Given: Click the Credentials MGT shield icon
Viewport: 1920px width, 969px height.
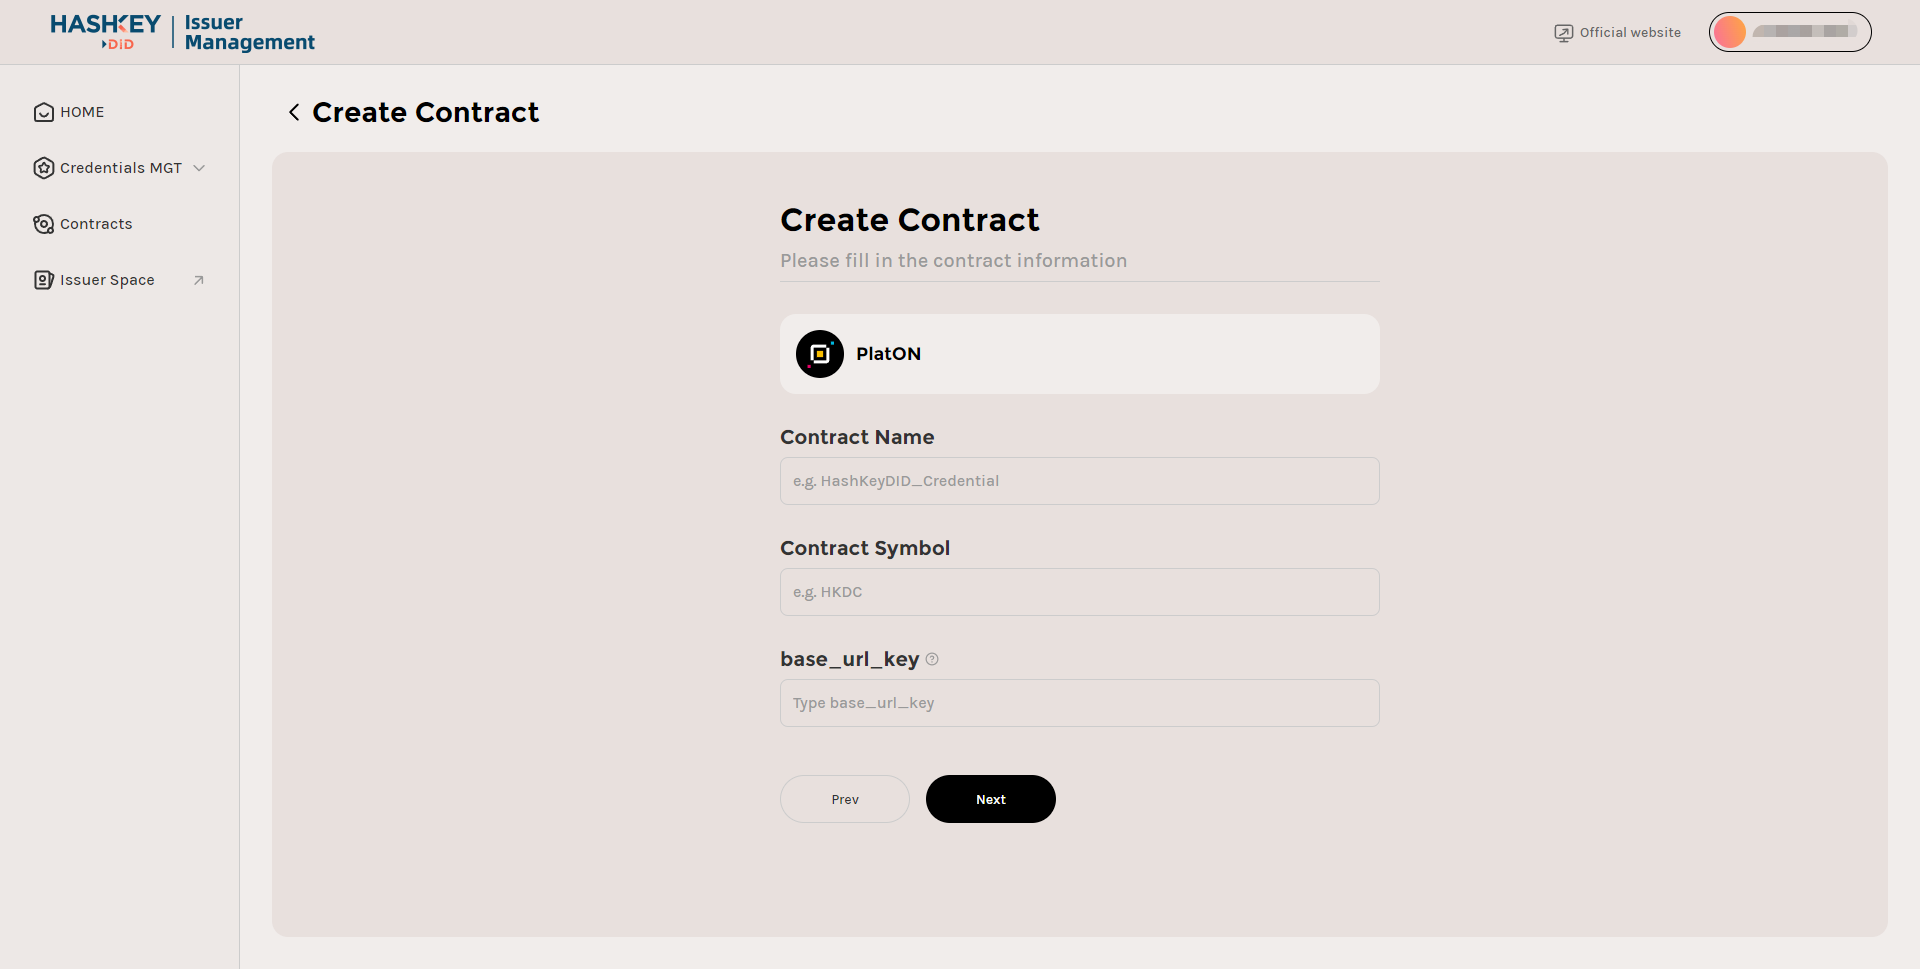Looking at the screenshot, I should [43, 168].
